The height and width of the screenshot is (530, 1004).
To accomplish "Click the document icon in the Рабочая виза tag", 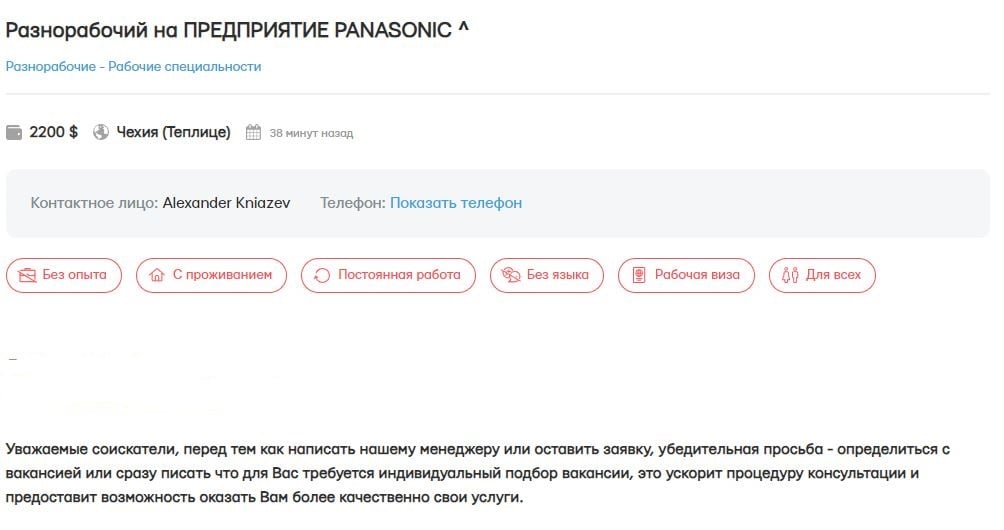I will pyautogui.click(x=638, y=275).
